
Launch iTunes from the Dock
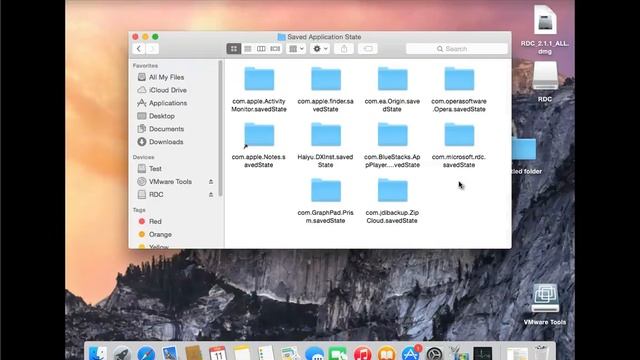click(362, 353)
